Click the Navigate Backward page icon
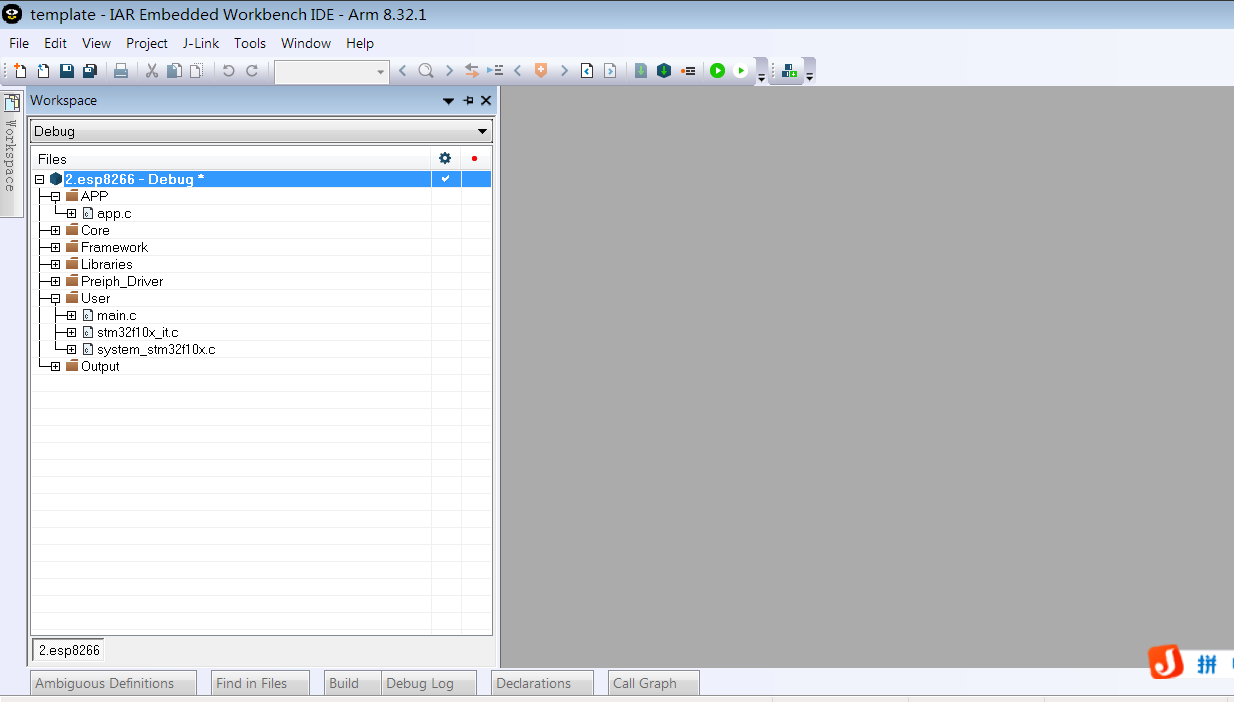1234x702 pixels. pyautogui.click(x=587, y=71)
